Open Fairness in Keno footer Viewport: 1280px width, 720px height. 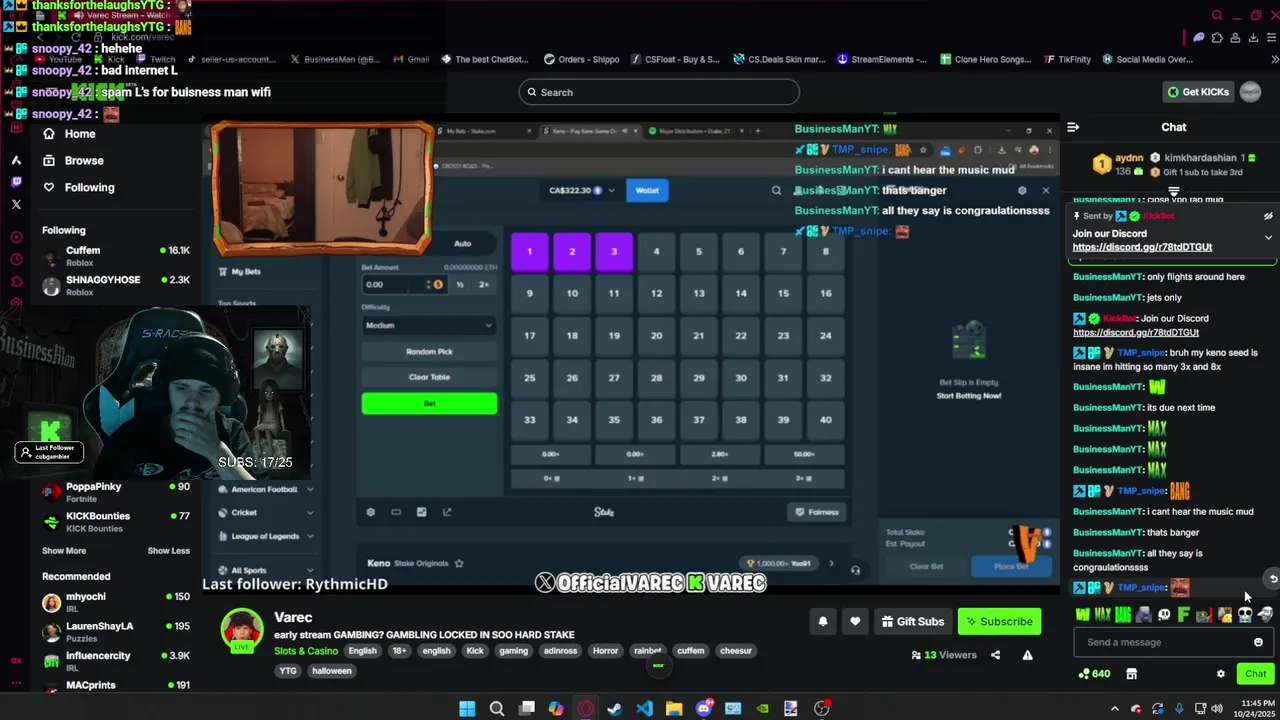(x=817, y=512)
